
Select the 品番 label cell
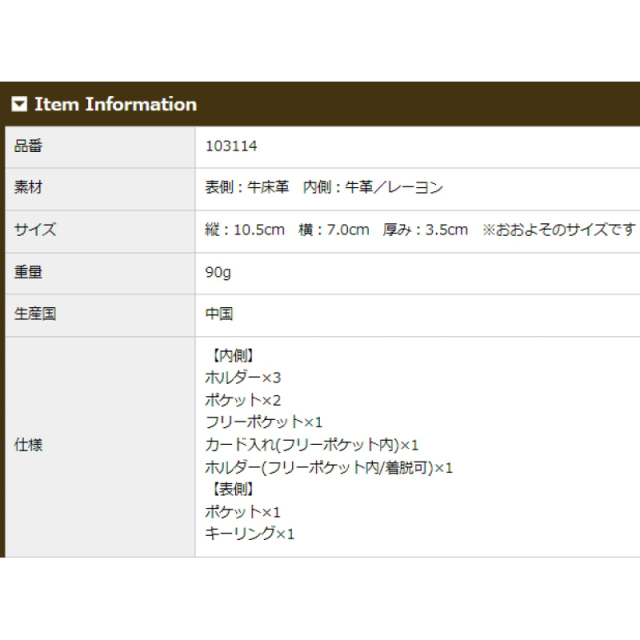100,147
